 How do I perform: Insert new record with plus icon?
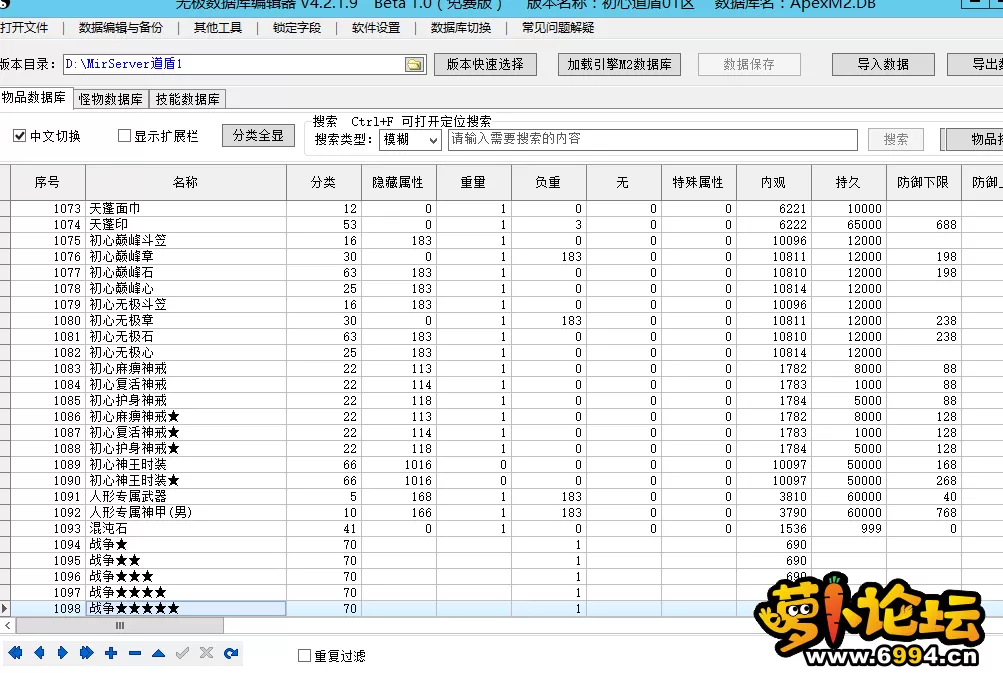click(111, 653)
